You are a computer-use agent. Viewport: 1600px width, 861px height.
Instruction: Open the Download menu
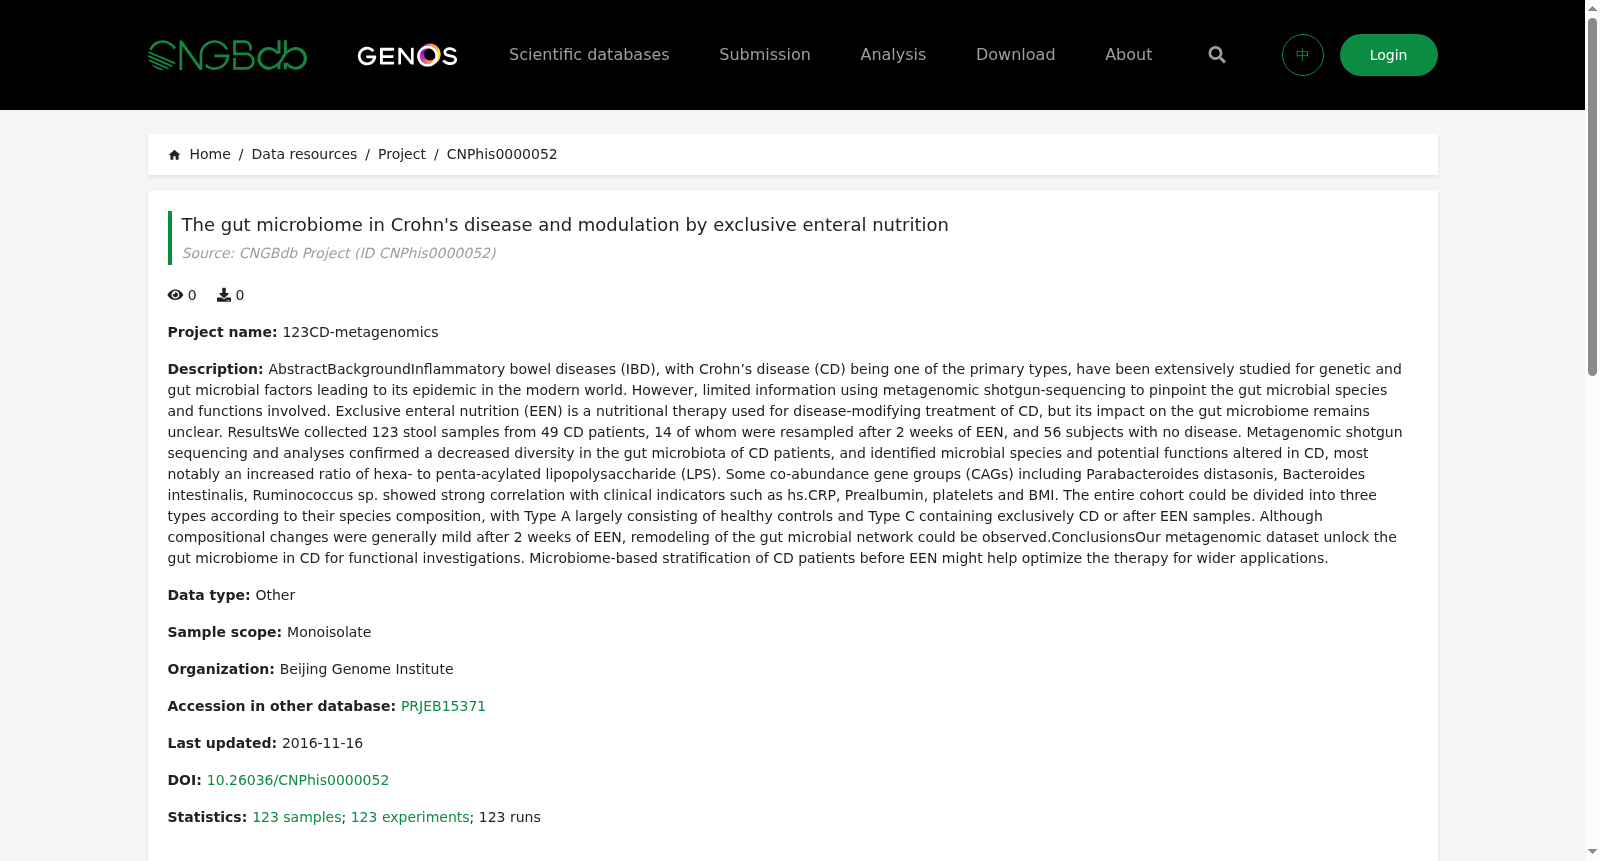[1015, 55]
